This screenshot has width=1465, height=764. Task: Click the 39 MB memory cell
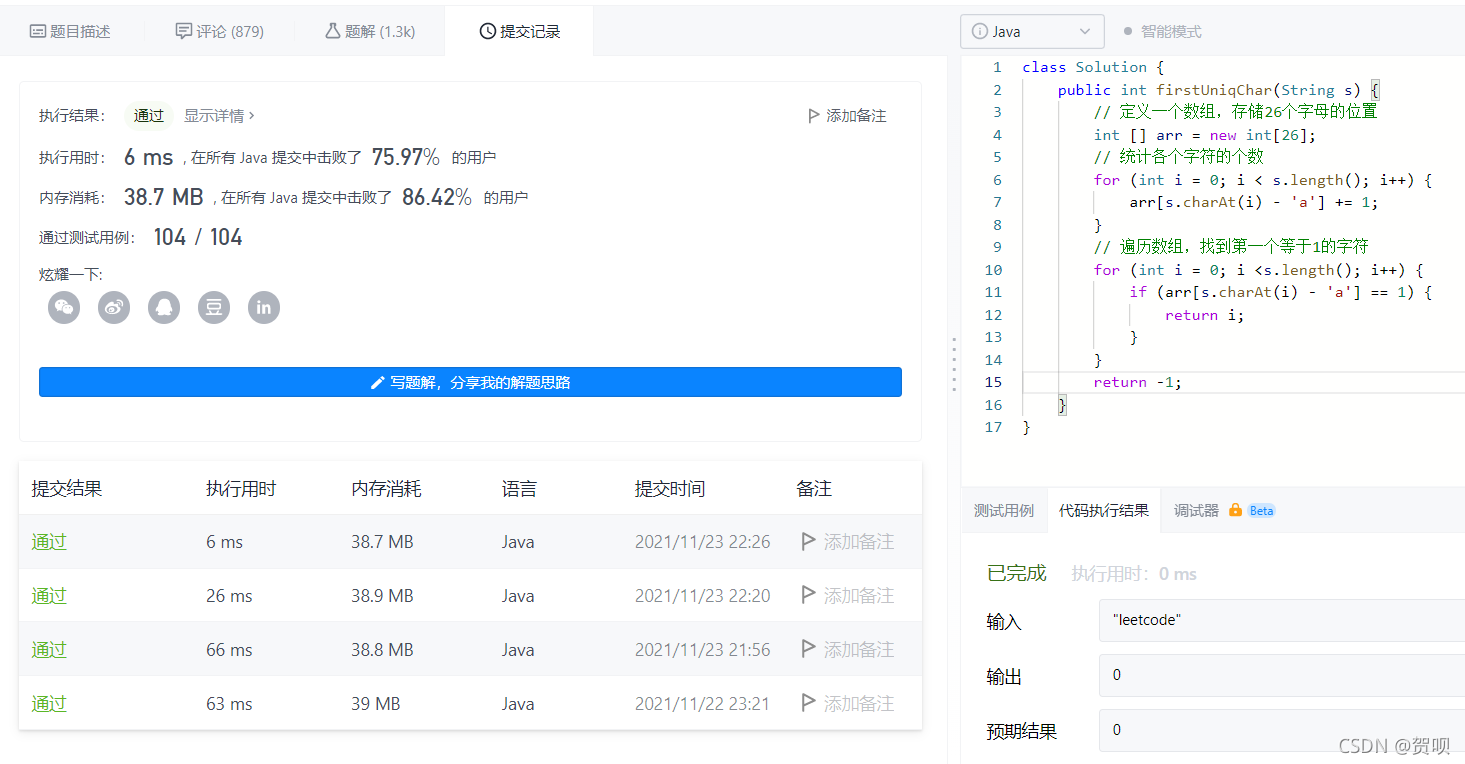click(376, 704)
